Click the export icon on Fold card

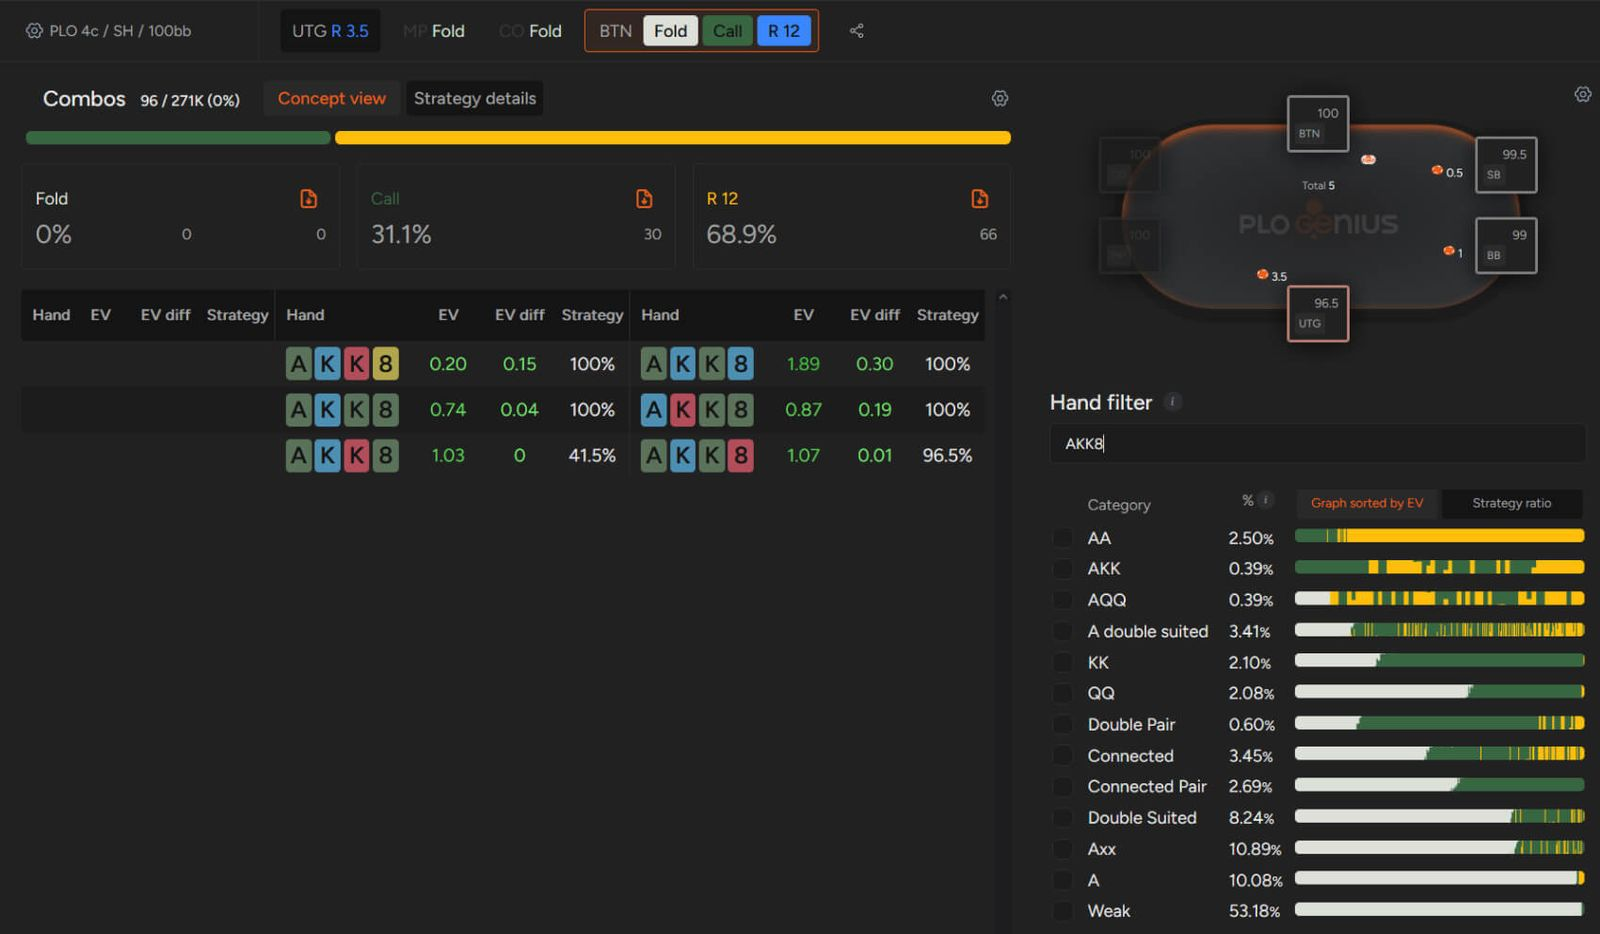(x=309, y=199)
